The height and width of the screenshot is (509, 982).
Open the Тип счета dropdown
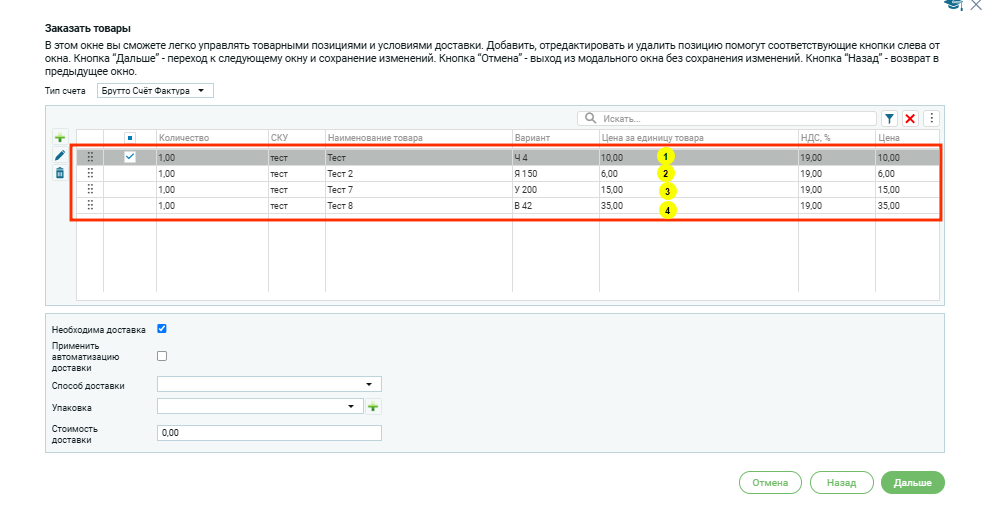[155, 91]
